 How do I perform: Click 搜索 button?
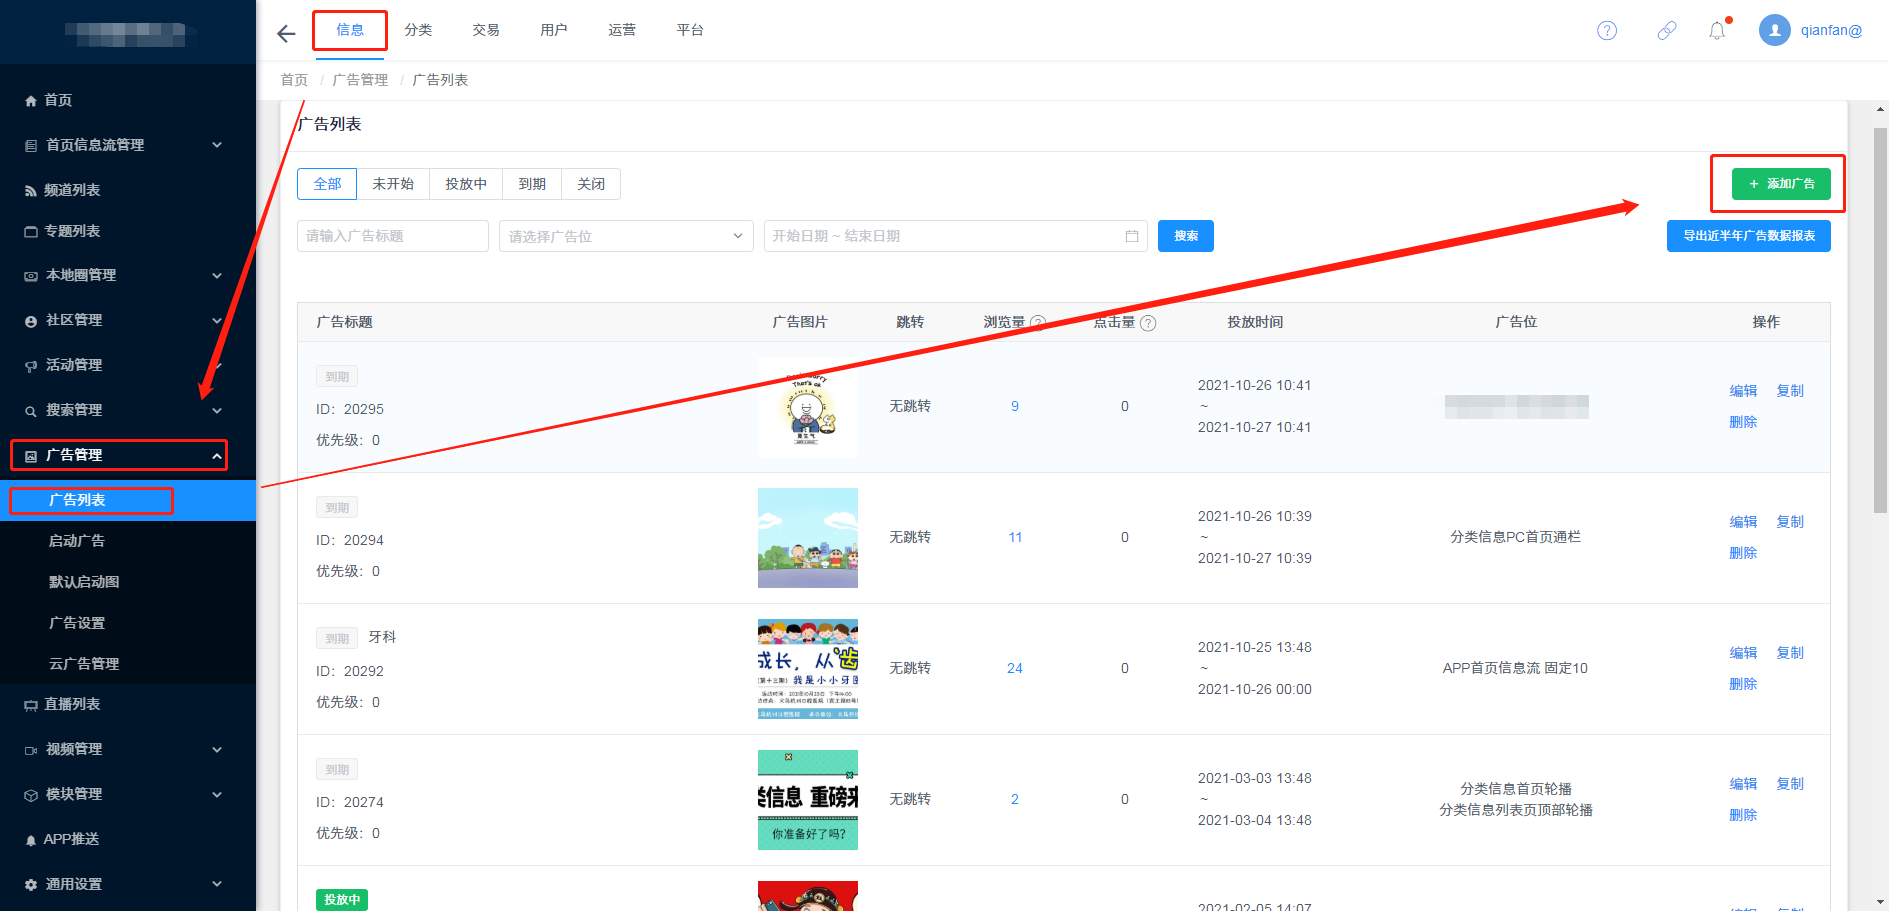tap(1186, 236)
